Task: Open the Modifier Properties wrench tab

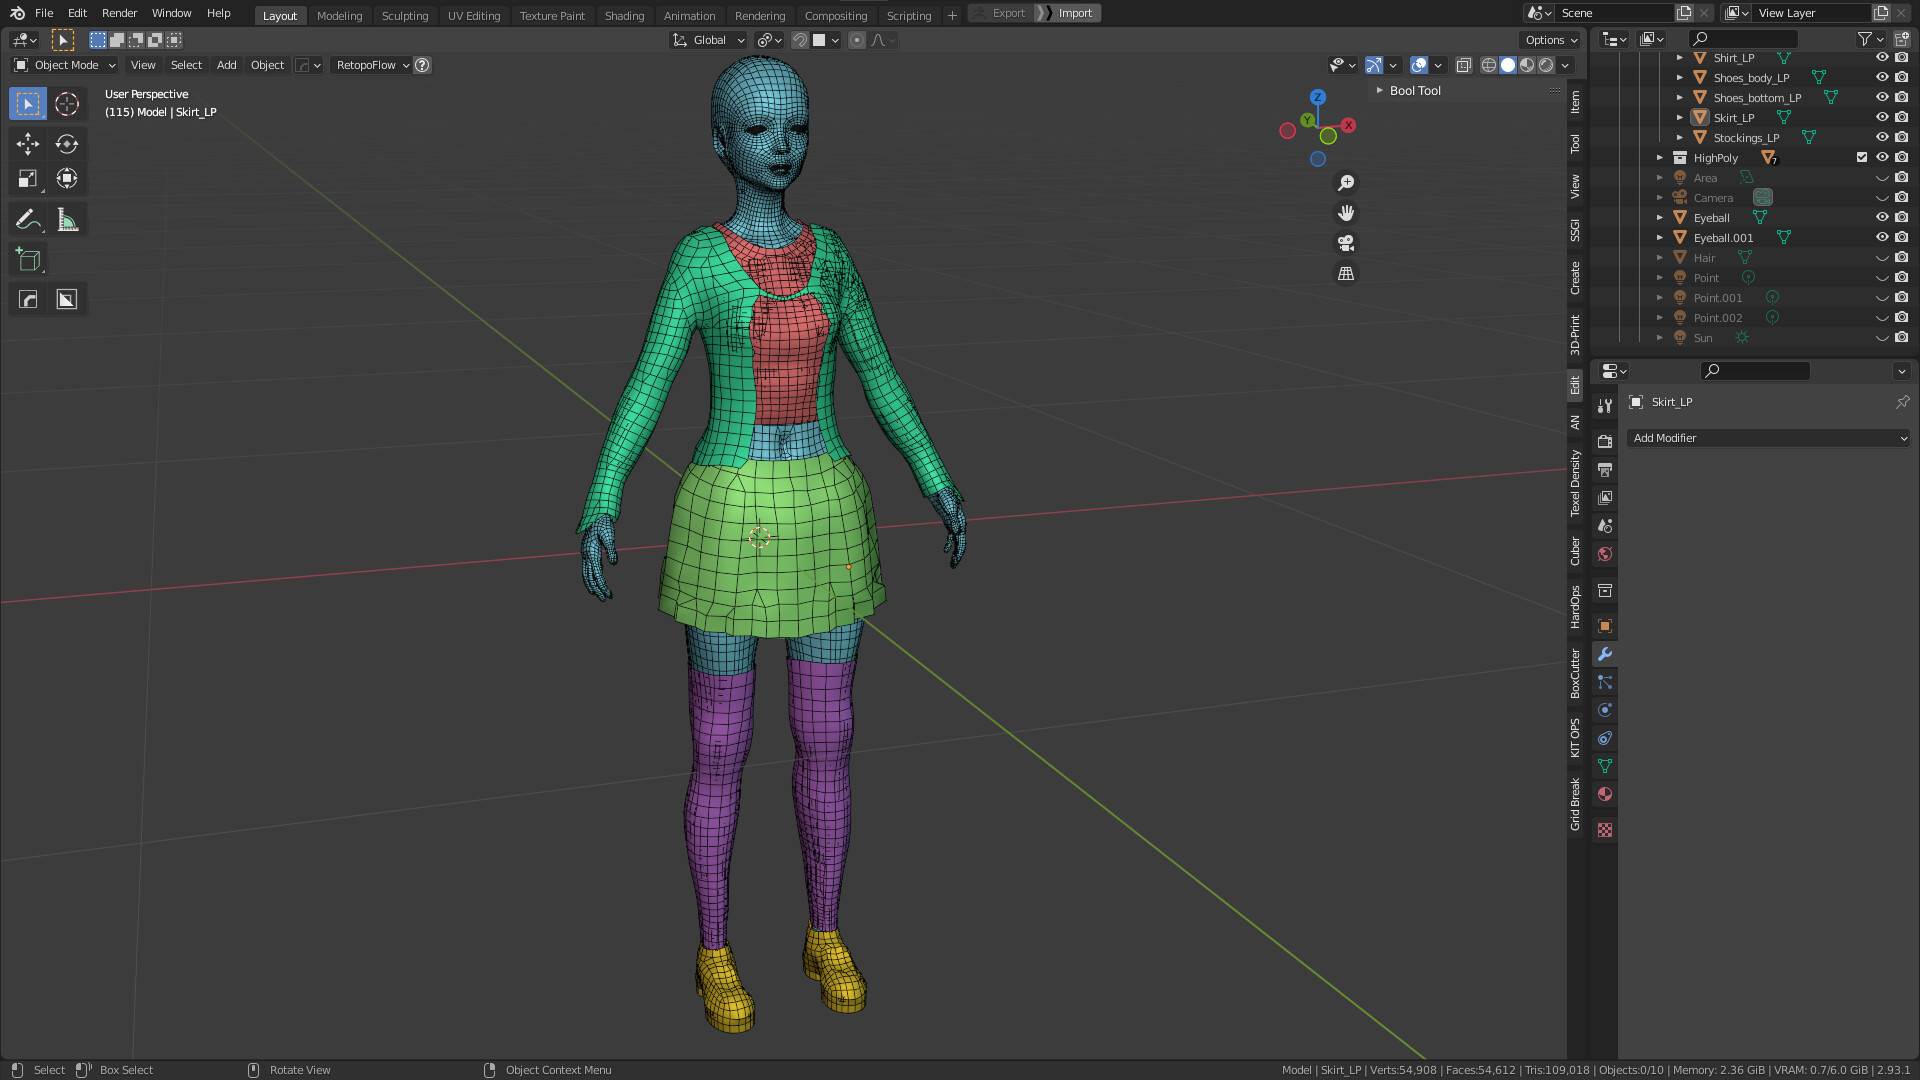Action: click(1604, 654)
